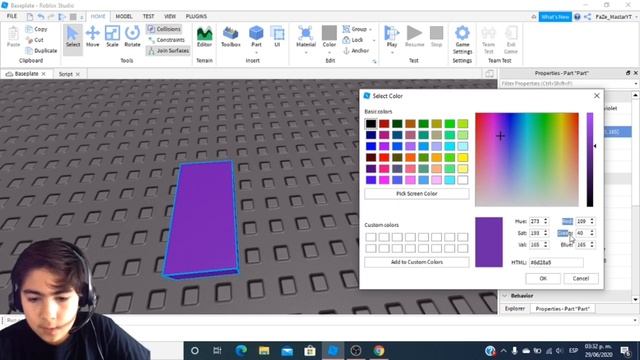
Task: Click the HTML color code field
Action: point(556,262)
